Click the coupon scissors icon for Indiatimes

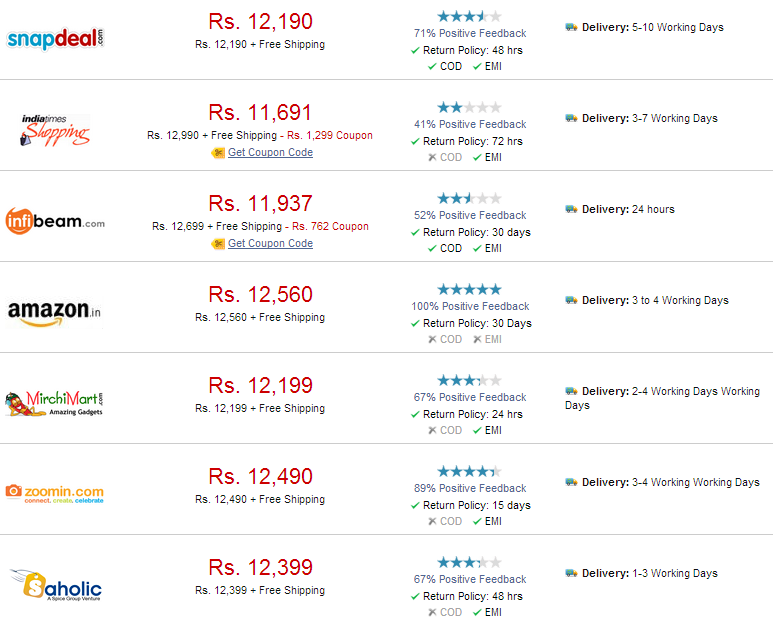coord(218,153)
